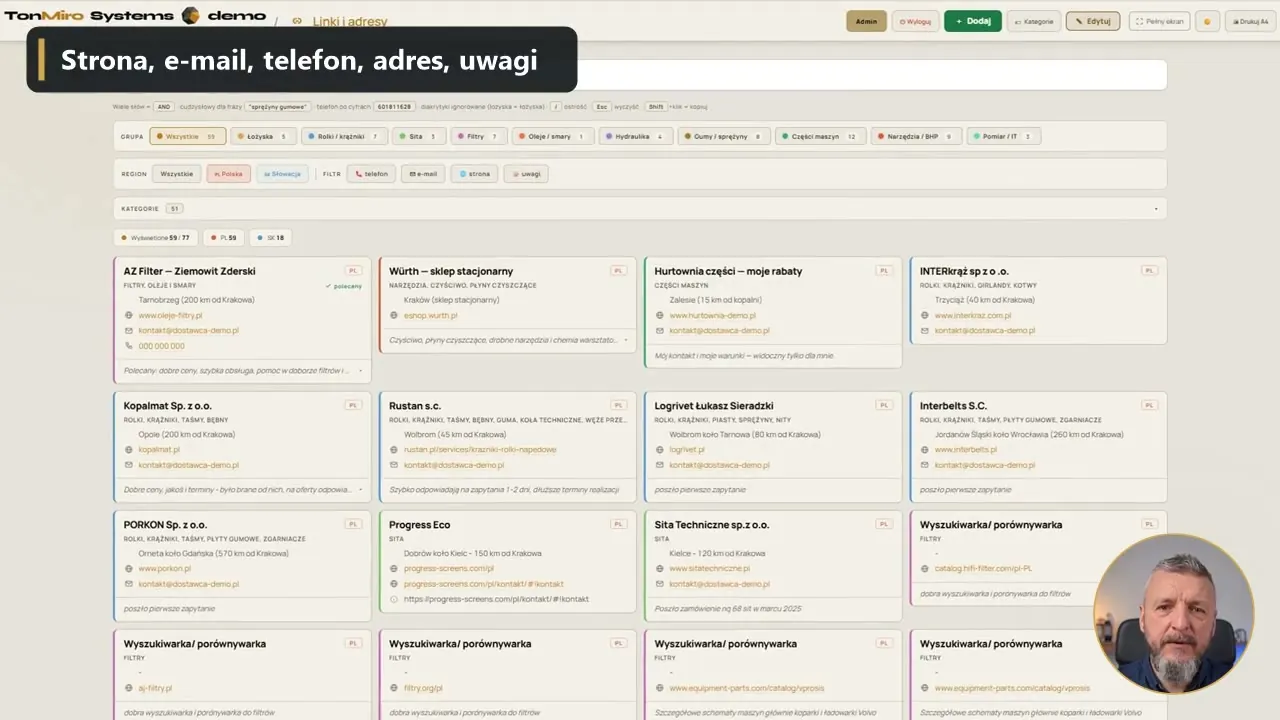Click the globe icon in Logrivet card
The image size is (1280, 720).
tap(659, 450)
